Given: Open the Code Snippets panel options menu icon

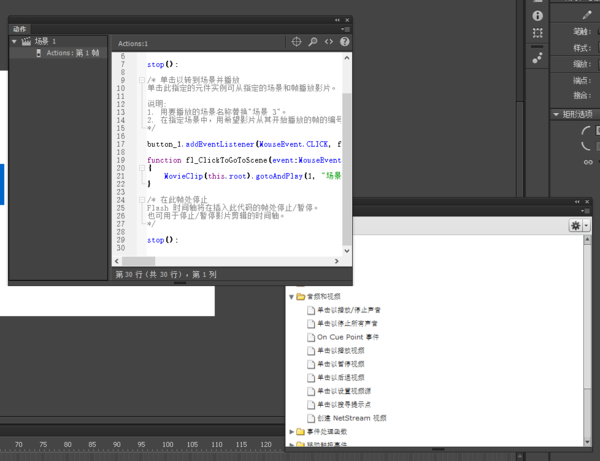Looking at the screenshot, I should click(585, 211).
